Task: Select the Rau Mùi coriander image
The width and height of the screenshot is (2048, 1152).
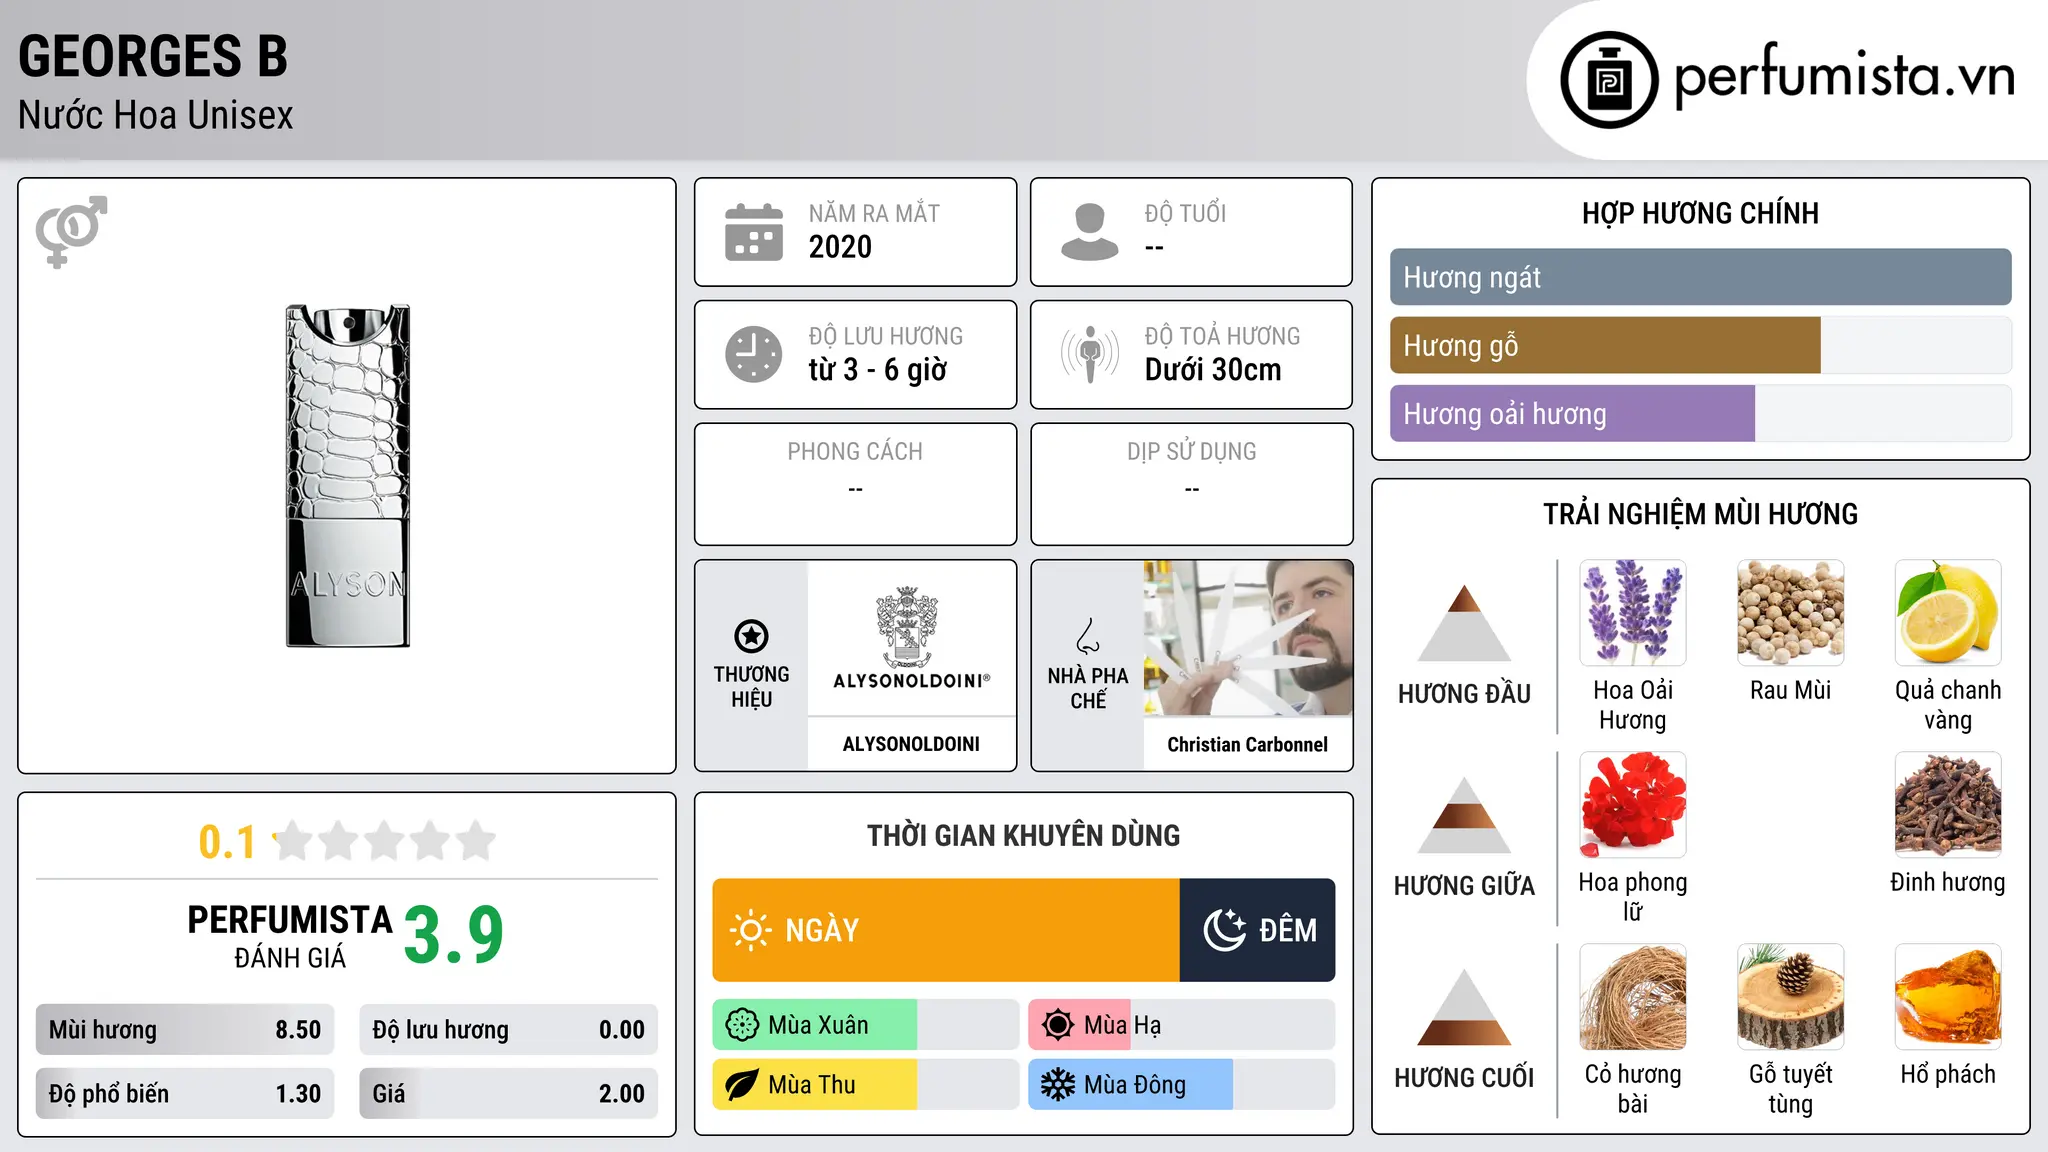Action: (1790, 613)
